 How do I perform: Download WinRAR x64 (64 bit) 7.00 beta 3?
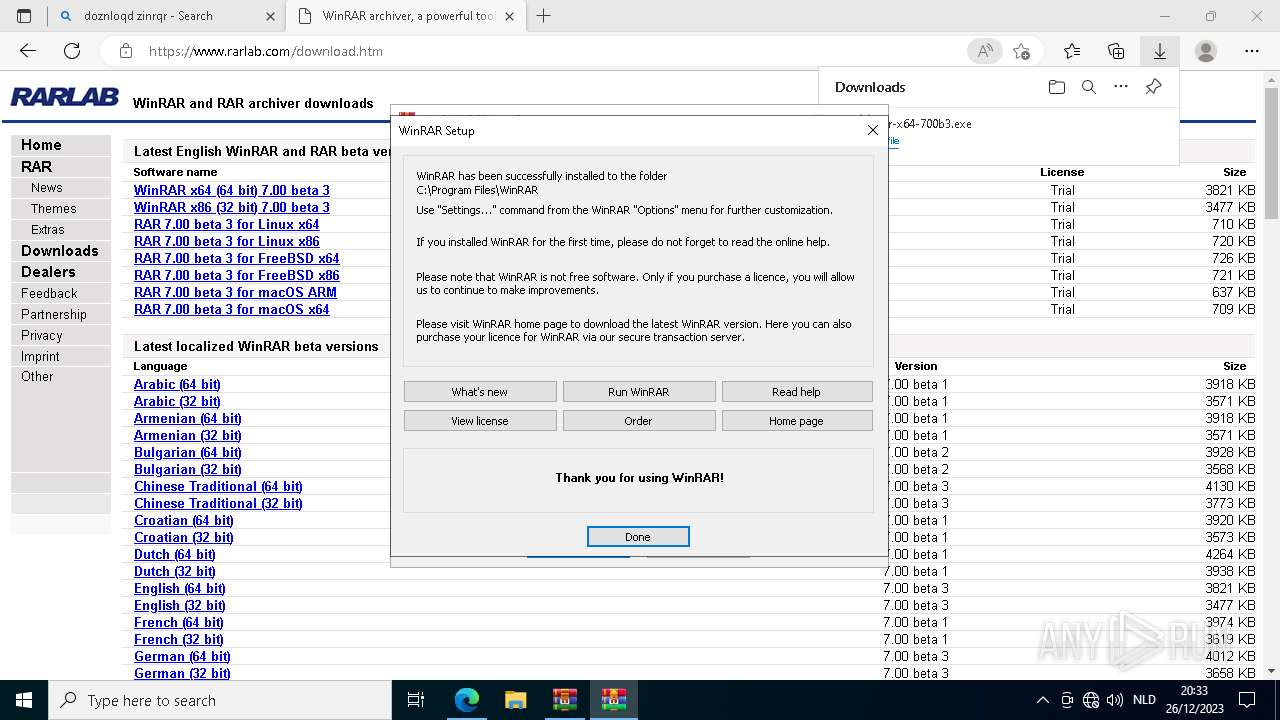[232, 190]
